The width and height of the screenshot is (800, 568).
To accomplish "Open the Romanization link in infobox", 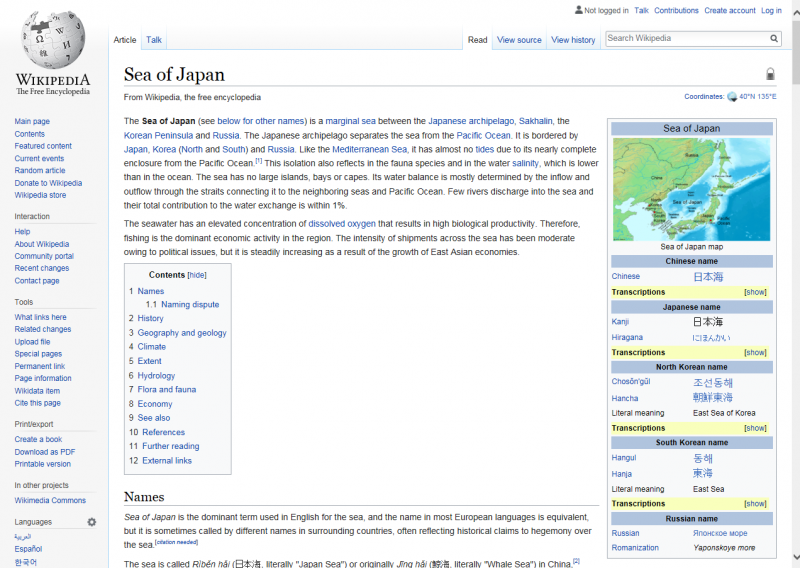I will [x=635, y=548].
